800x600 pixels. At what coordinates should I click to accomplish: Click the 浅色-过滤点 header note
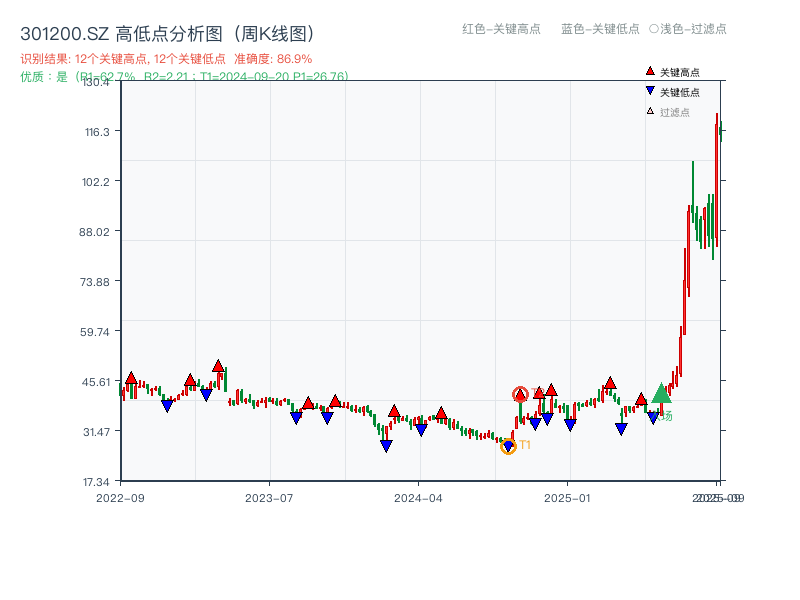[688, 29]
